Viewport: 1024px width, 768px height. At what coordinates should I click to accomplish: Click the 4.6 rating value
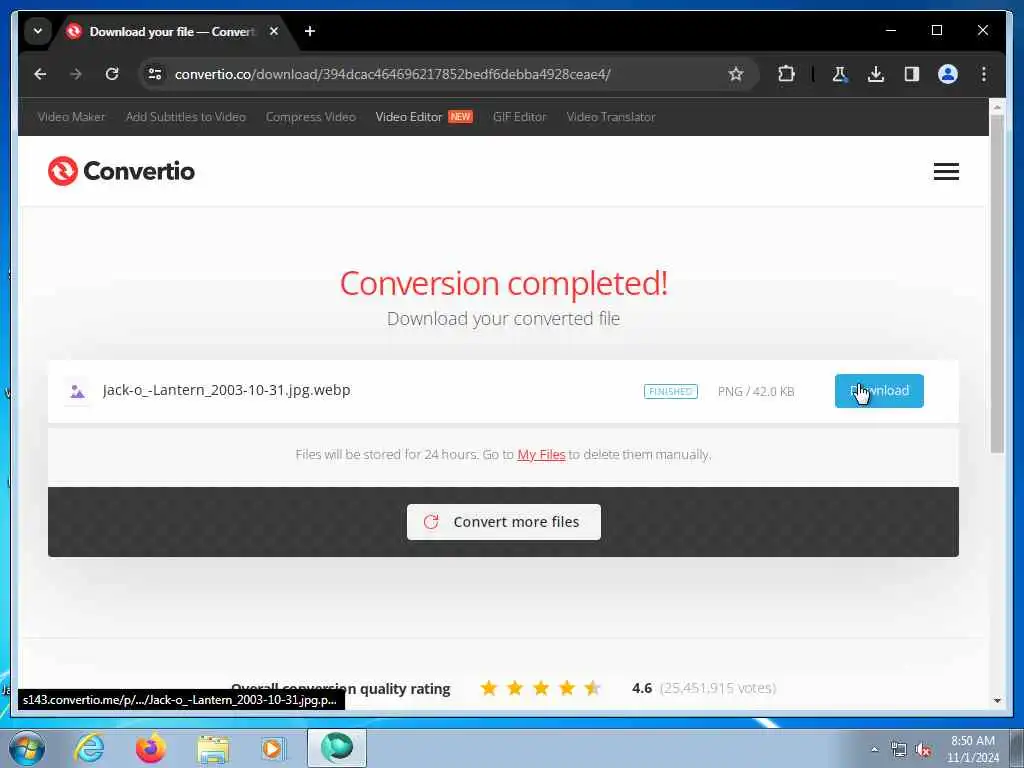(642, 688)
